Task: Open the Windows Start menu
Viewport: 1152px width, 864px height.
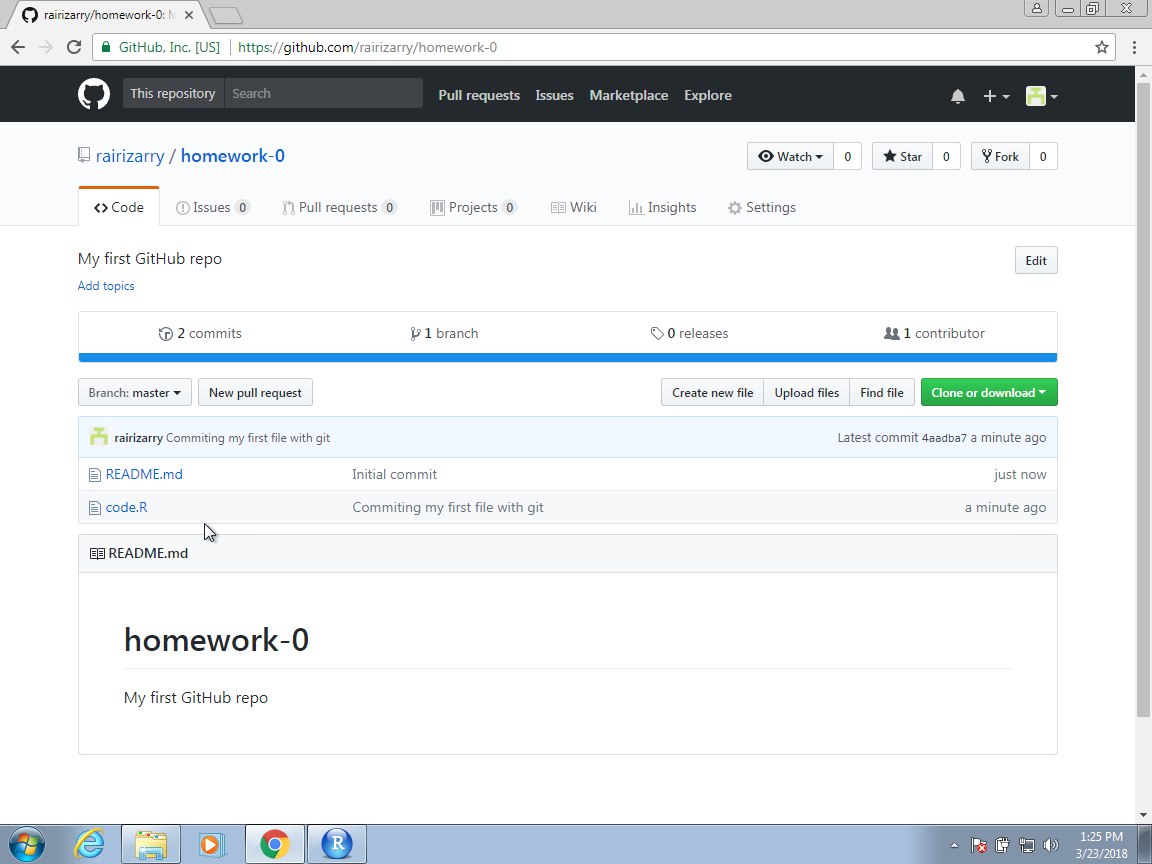Action: click(26, 844)
